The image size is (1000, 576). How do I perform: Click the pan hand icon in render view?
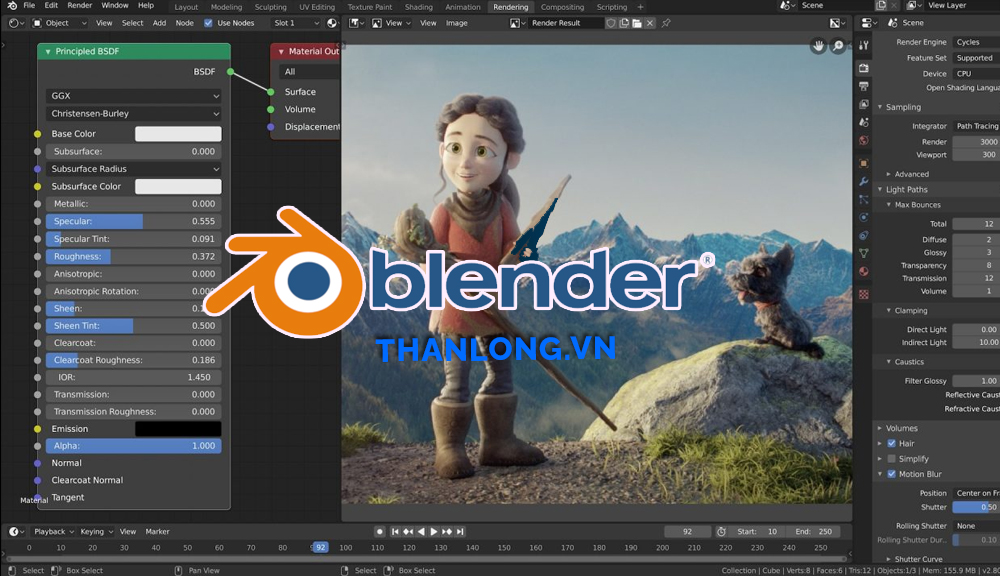[x=817, y=46]
